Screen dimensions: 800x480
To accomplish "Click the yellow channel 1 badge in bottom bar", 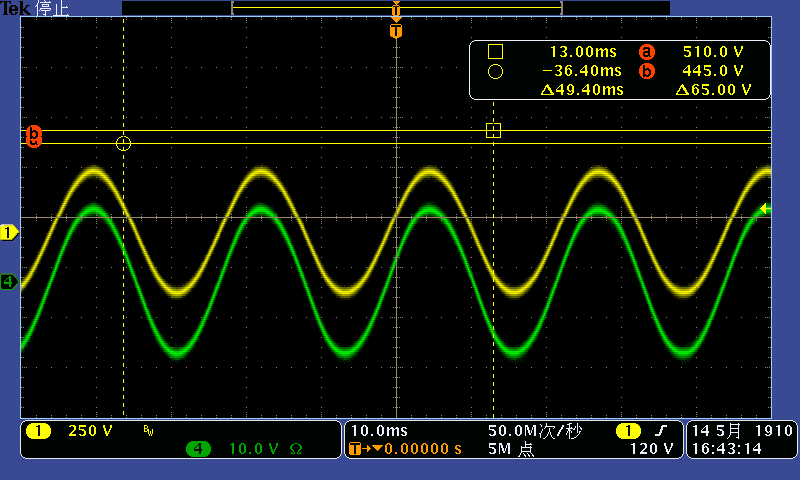I will pyautogui.click(x=38, y=431).
